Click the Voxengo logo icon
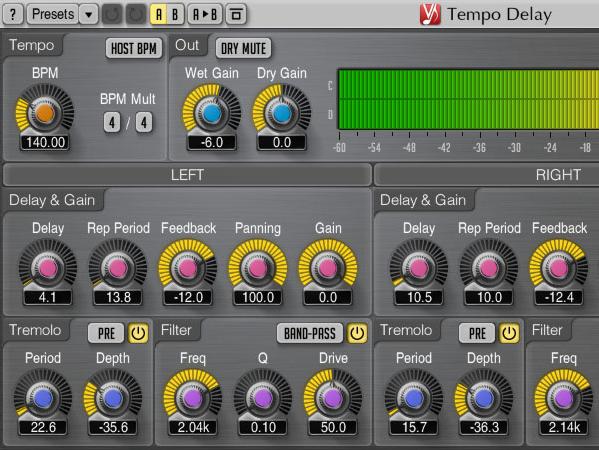599x450 pixels. point(430,15)
